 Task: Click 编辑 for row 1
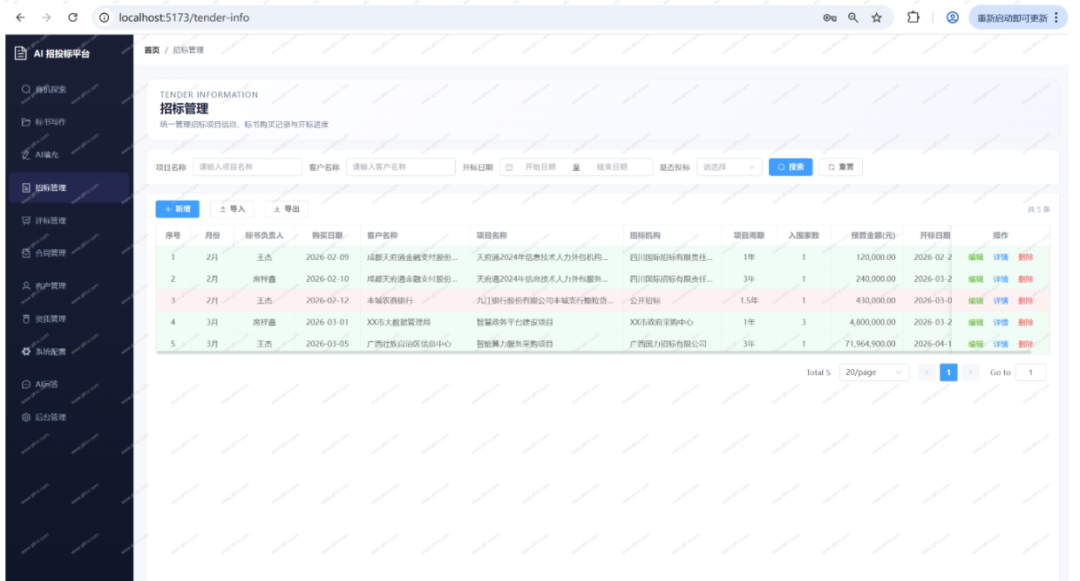coord(975,257)
